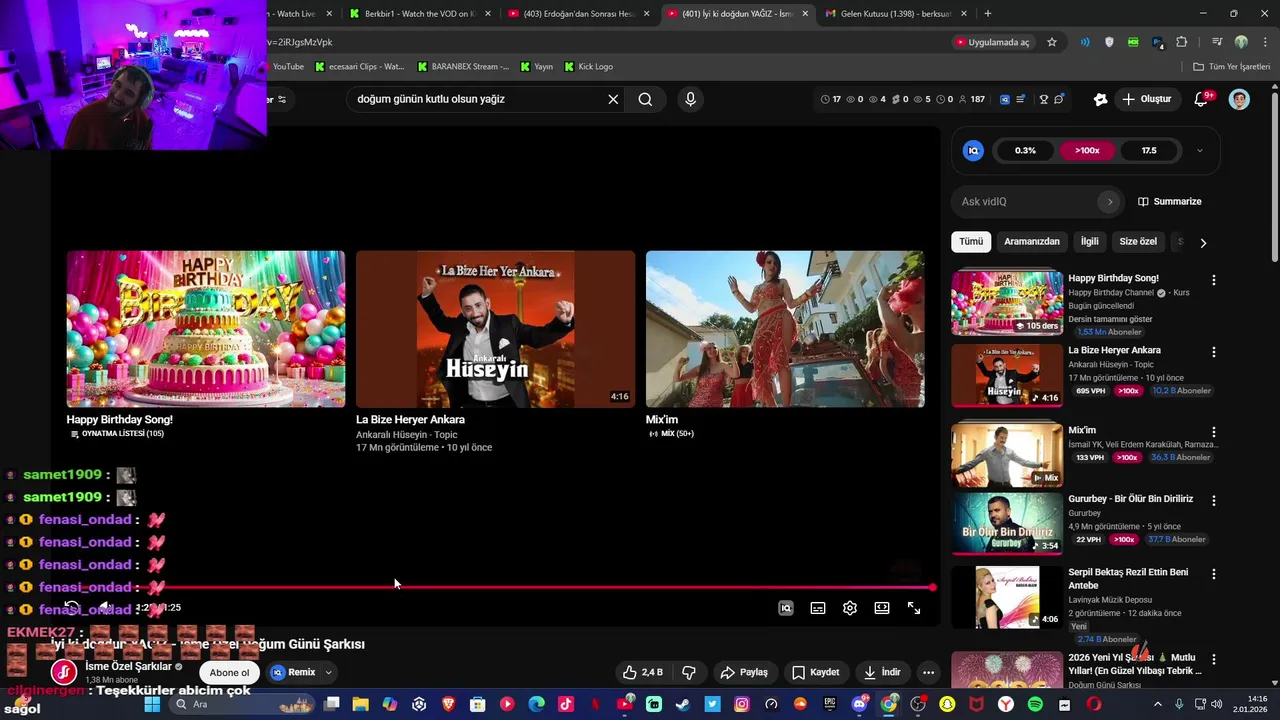This screenshot has width=1280, height=720.
Task: Open the Yayın bookmark
Action: pyautogui.click(x=537, y=67)
